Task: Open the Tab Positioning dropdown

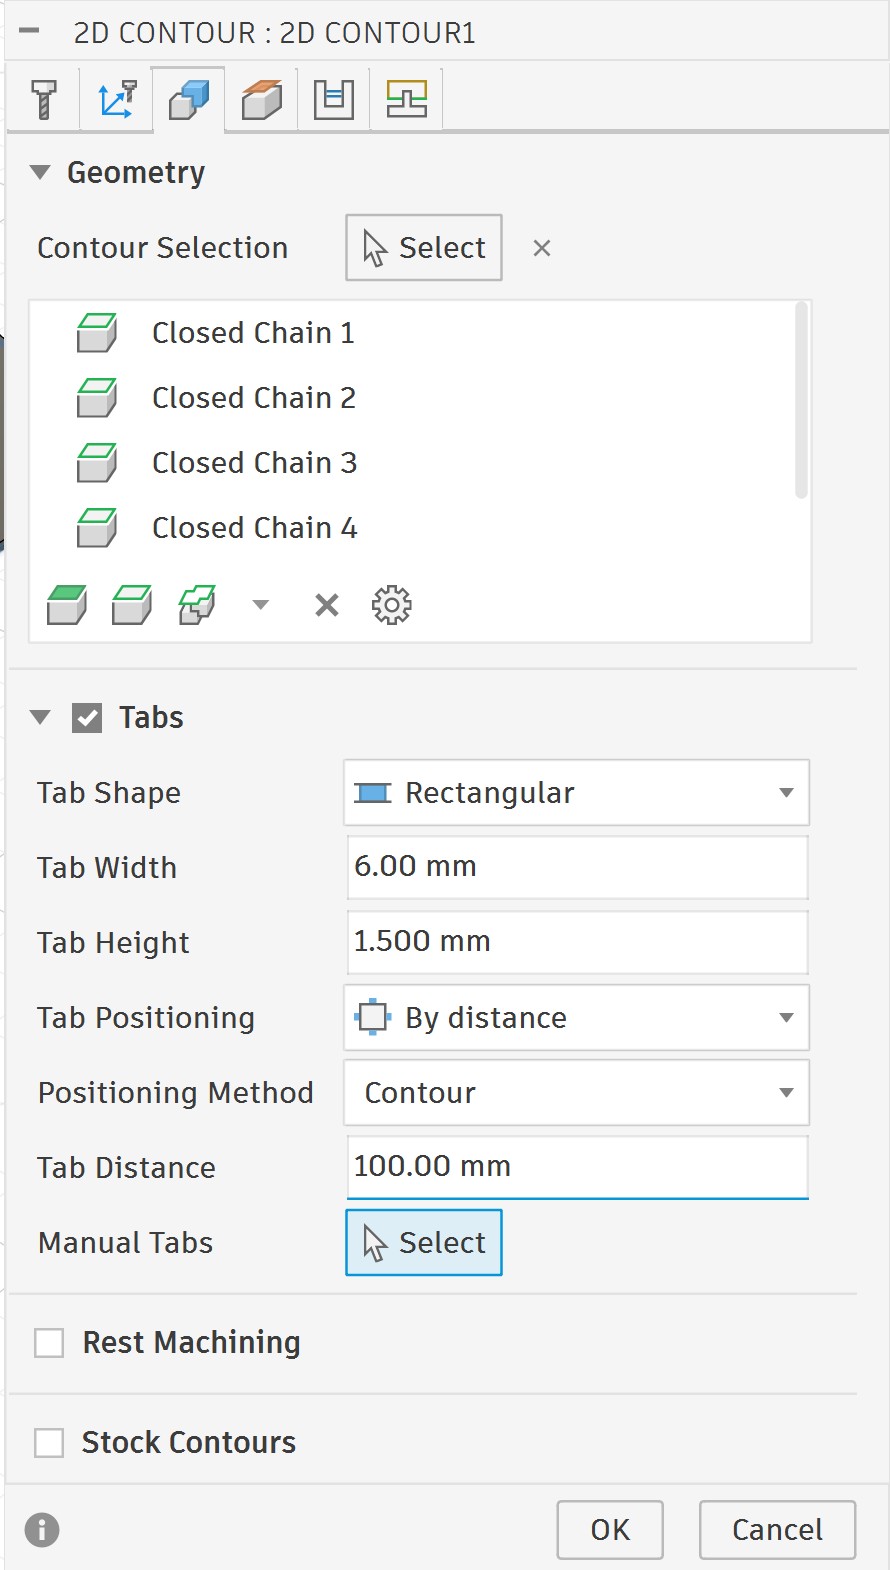Action: click(576, 1018)
